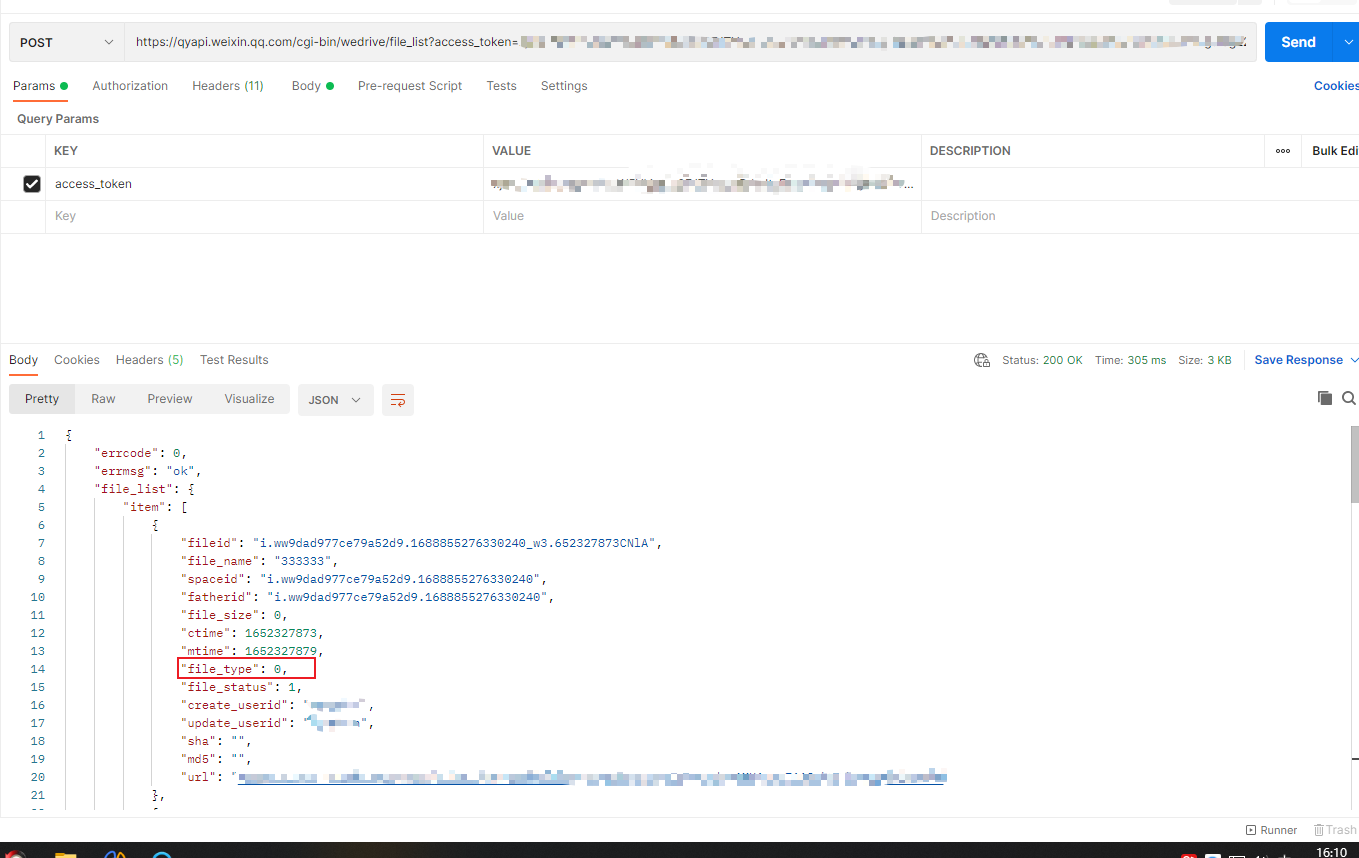
Task: Click the Status: 200 OK indicator
Action: (1042, 360)
